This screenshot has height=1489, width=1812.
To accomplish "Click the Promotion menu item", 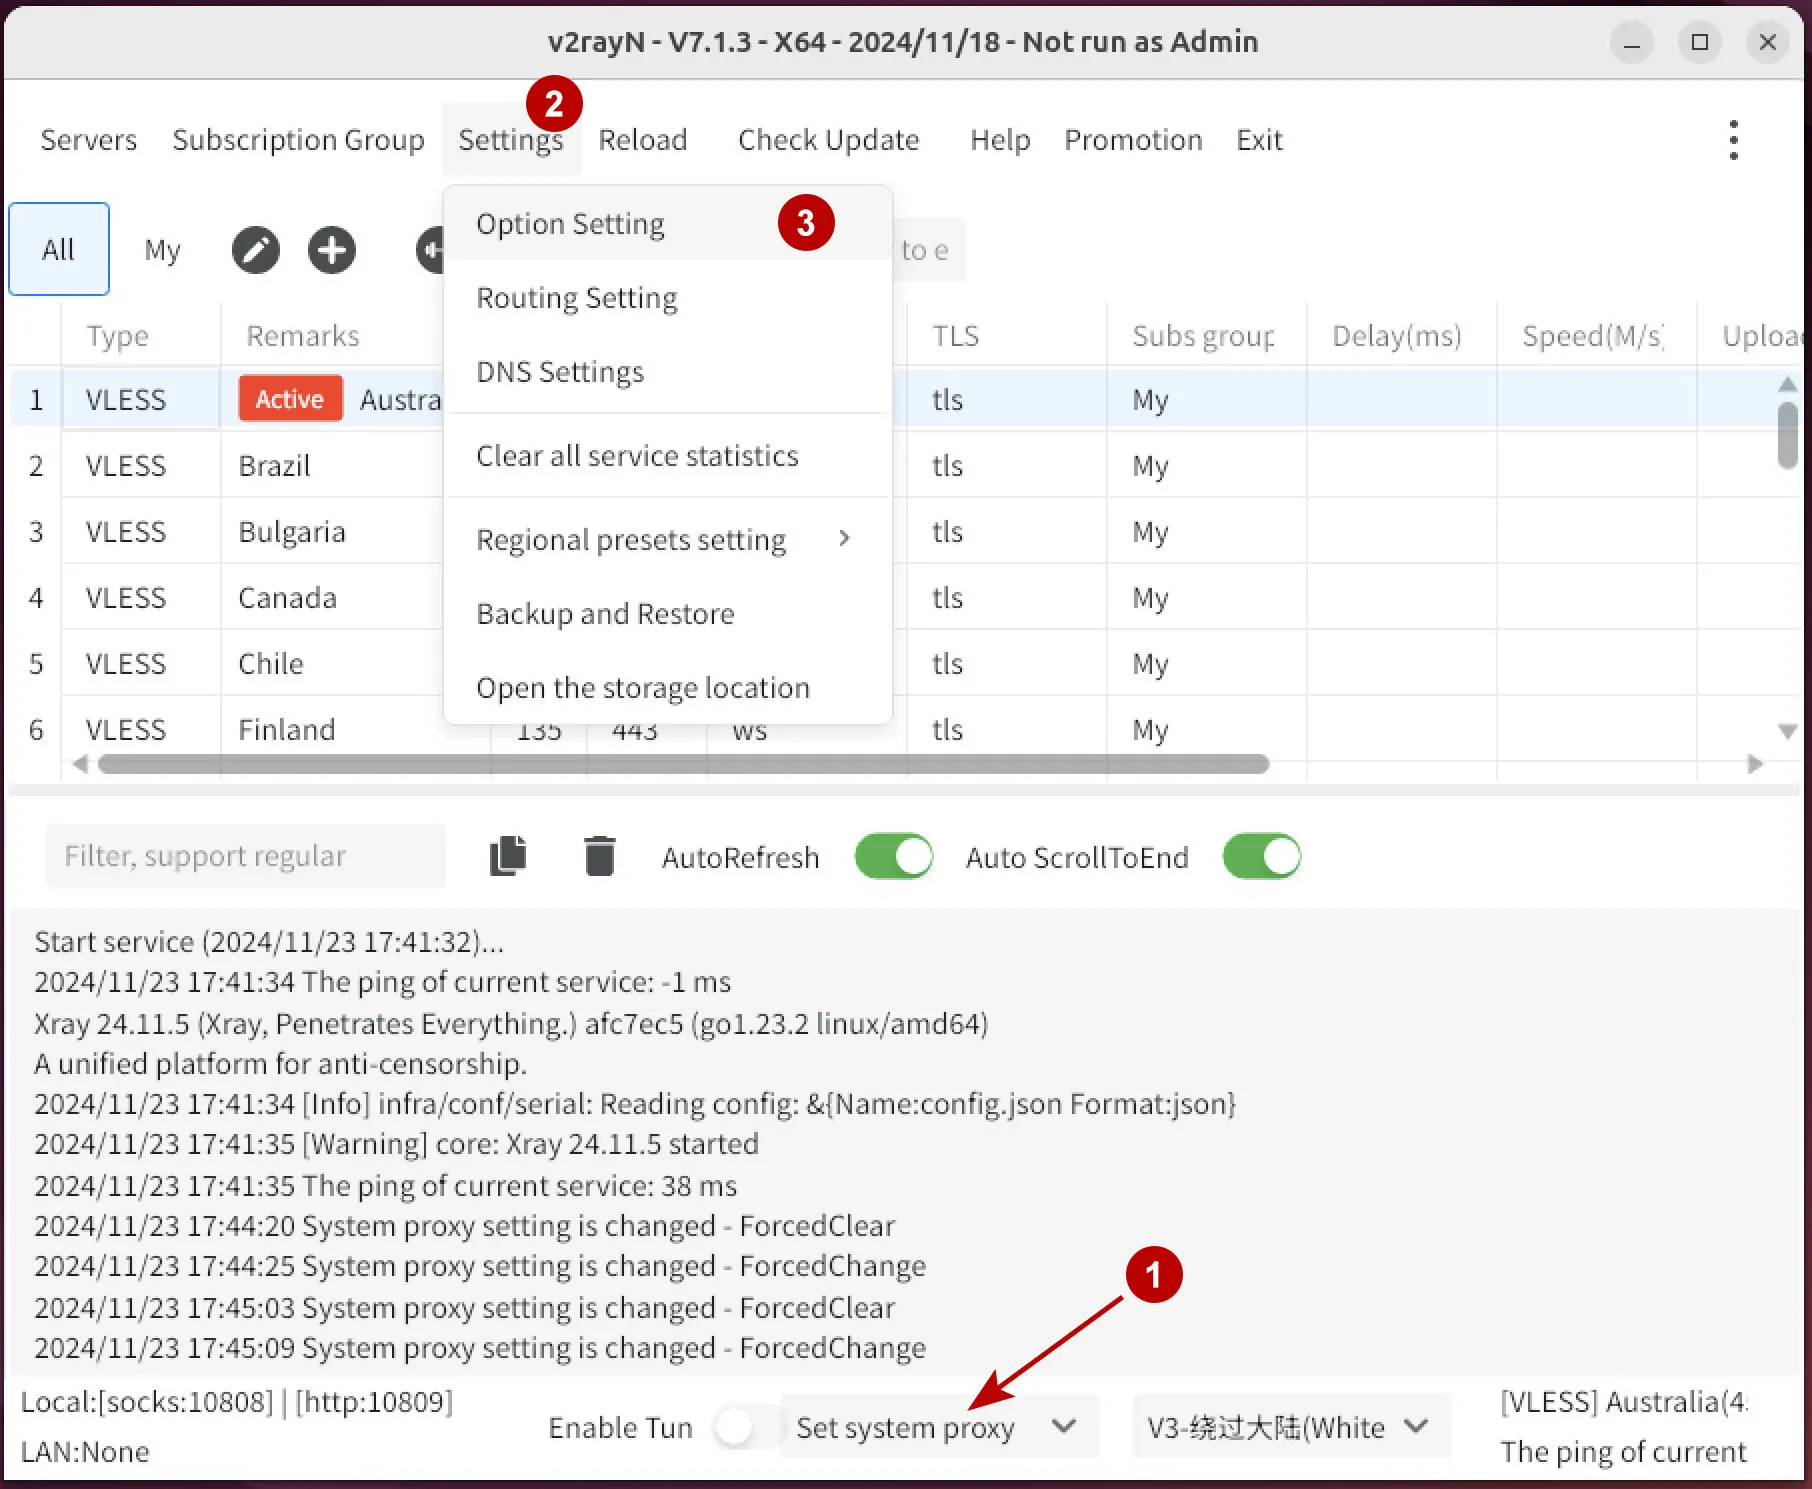I will pos(1133,140).
